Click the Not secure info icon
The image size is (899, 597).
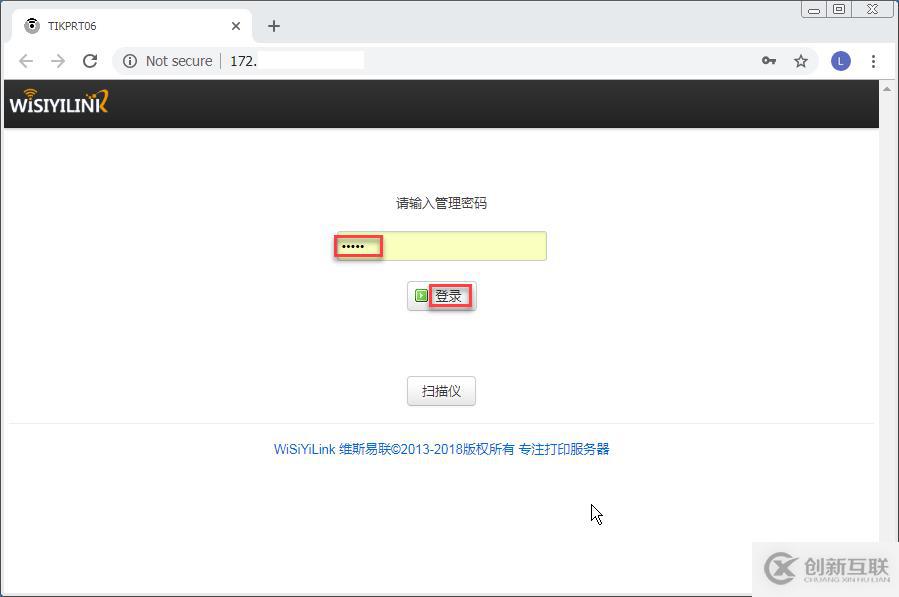tap(130, 60)
